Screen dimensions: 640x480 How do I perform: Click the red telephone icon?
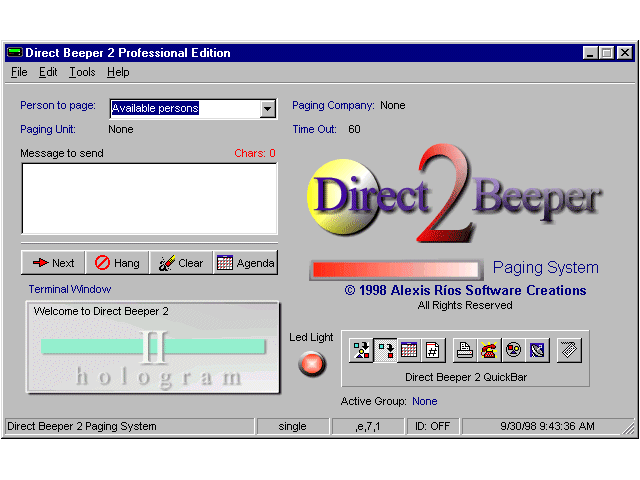point(489,350)
